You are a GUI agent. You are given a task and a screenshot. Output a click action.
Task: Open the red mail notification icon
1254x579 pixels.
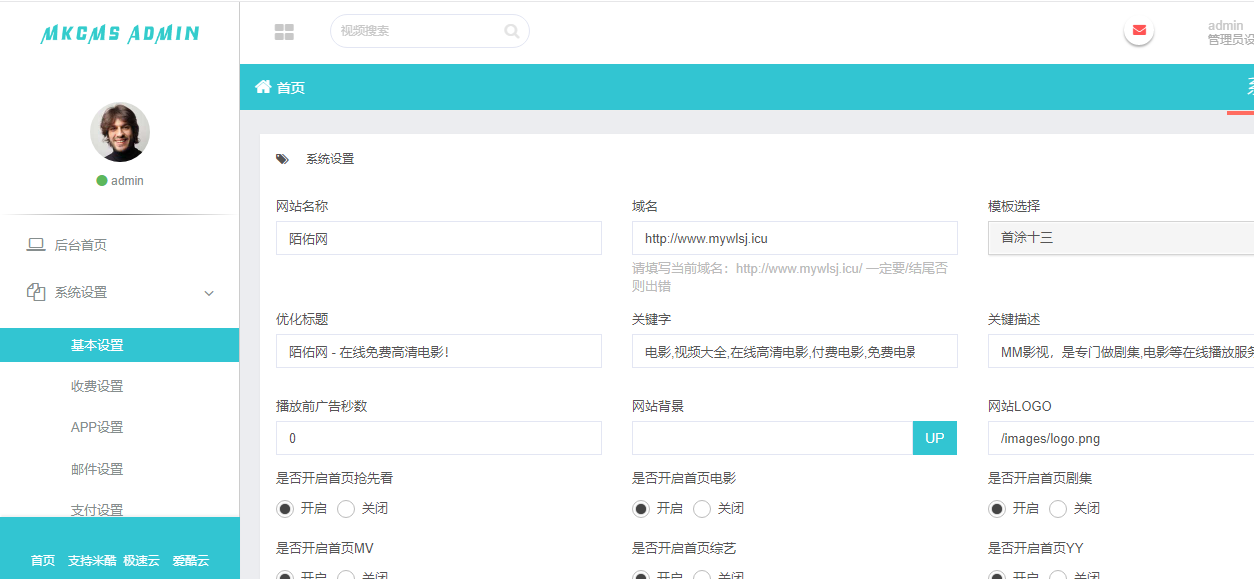click(1138, 30)
